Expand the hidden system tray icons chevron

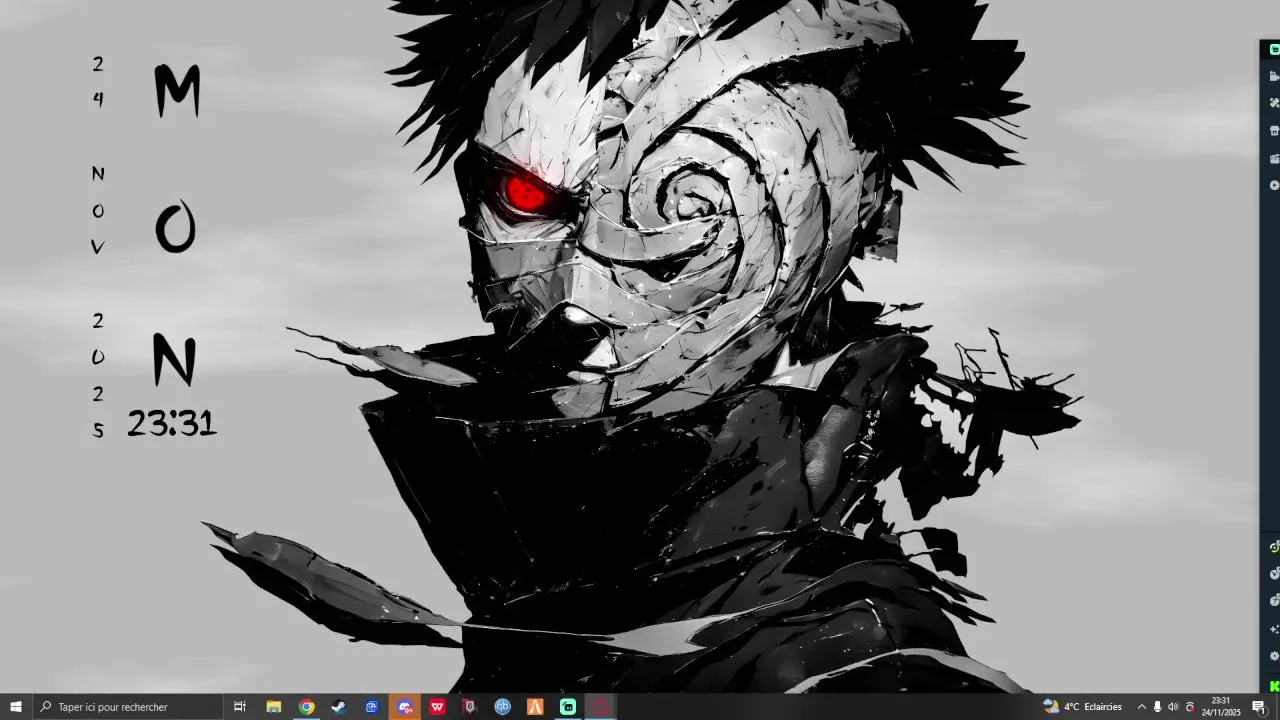coord(1142,707)
